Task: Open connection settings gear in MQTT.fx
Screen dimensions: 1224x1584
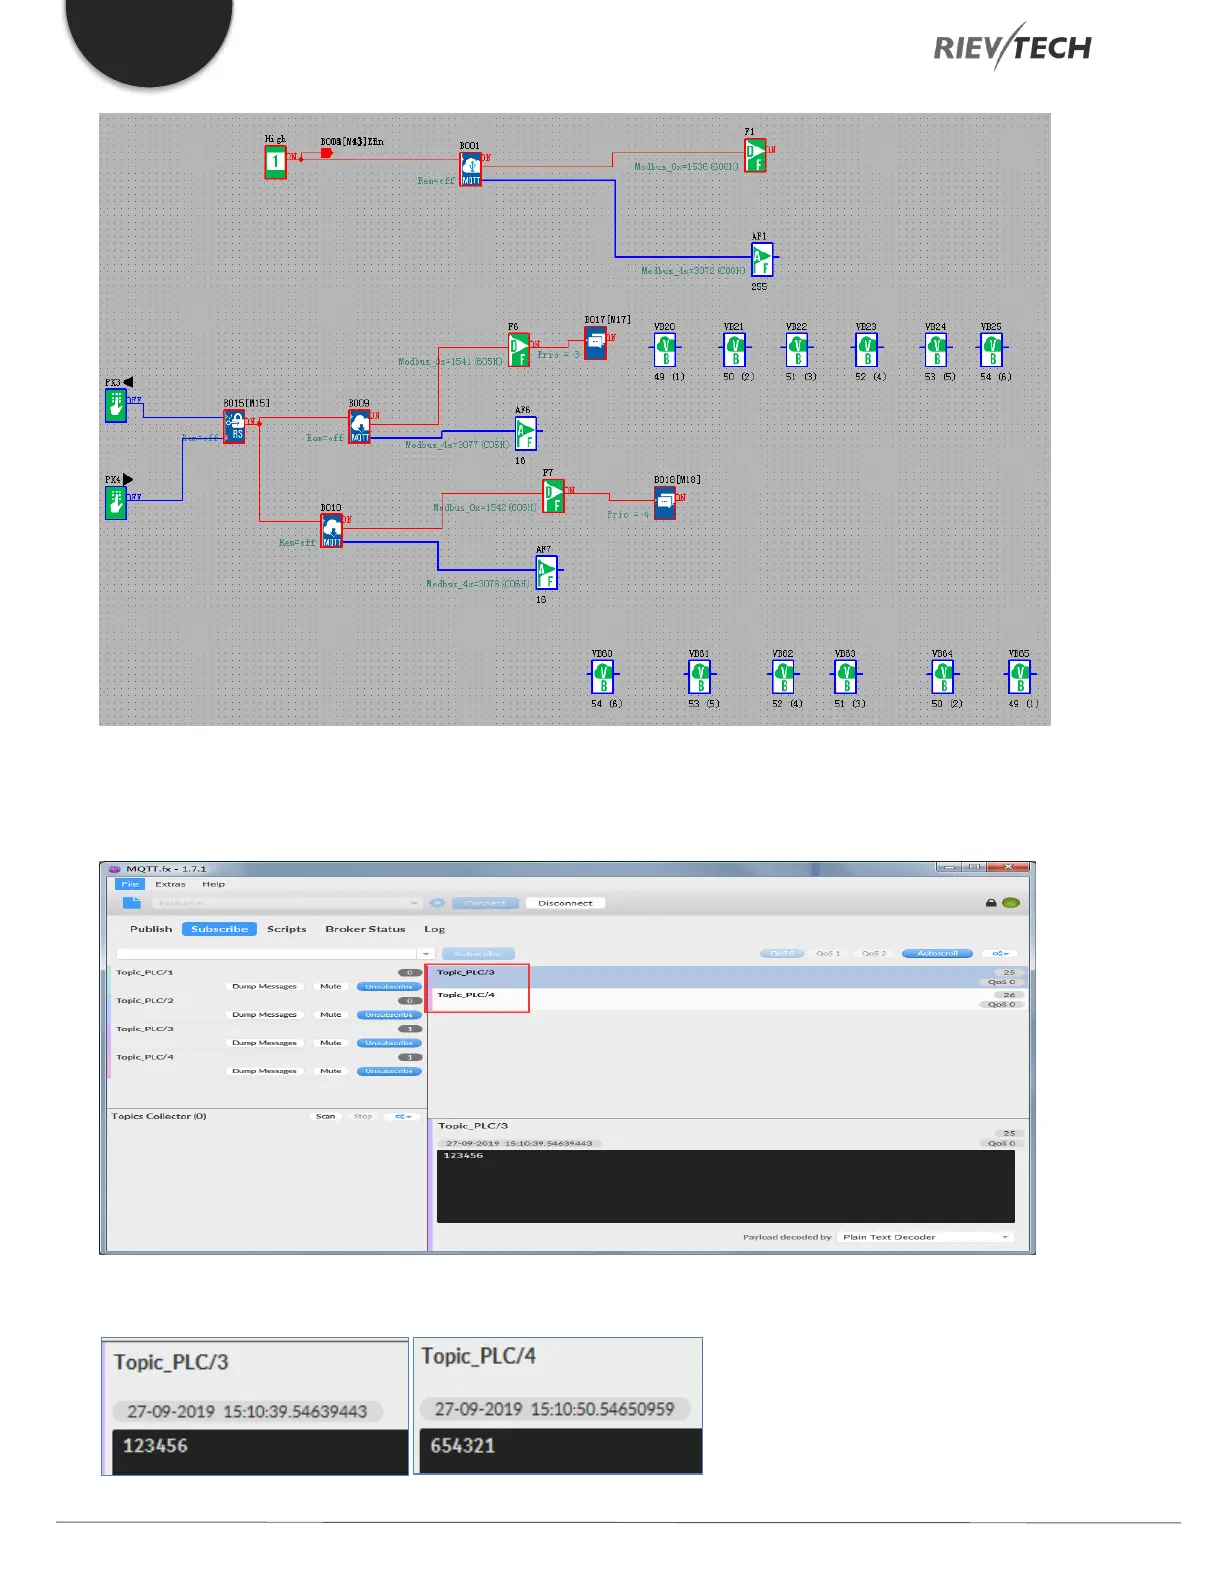Action: 437,903
